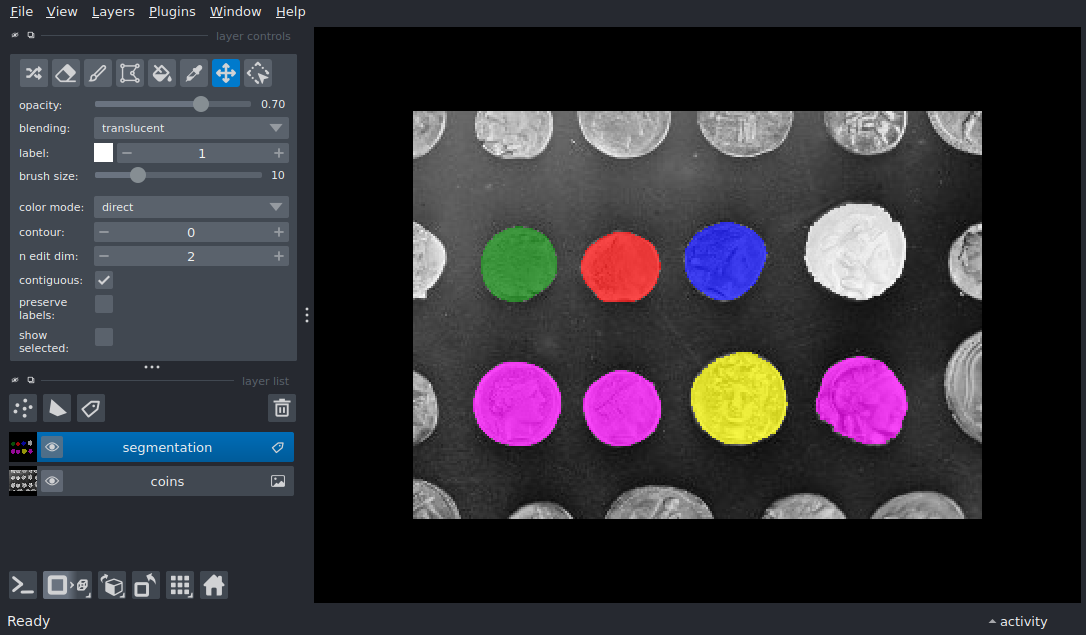Delete selected layer with trash icon
This screenshot has height=635, width=1086.
[282, 408]
